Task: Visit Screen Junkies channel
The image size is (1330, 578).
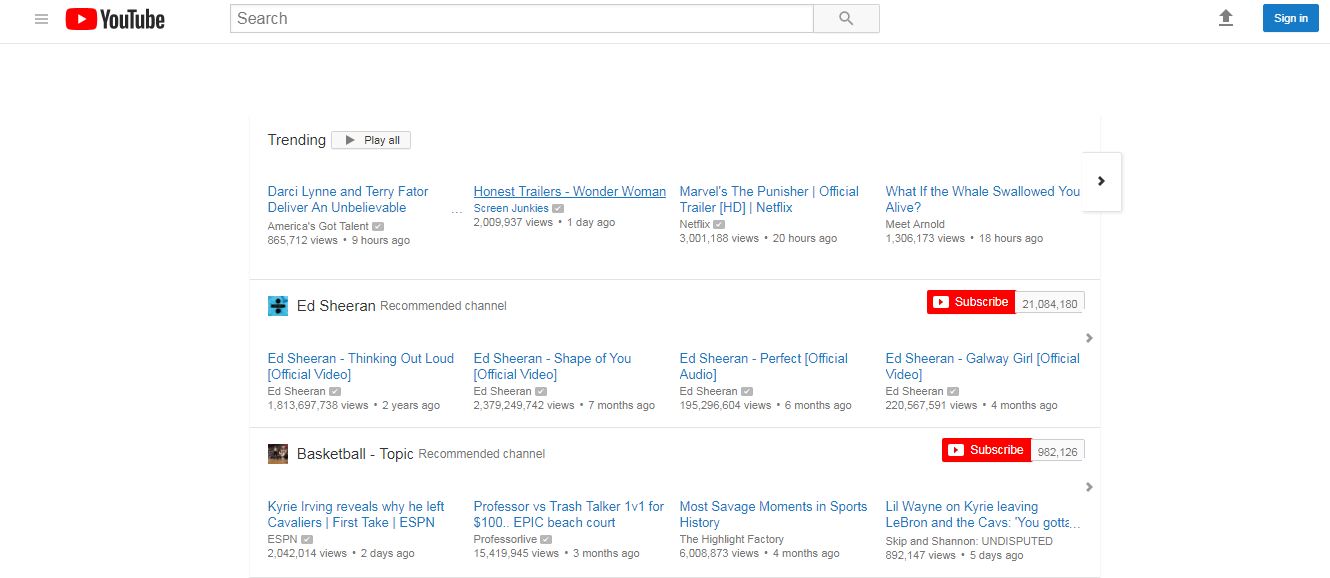Action: pyautogui.click(x=511, y=208)
